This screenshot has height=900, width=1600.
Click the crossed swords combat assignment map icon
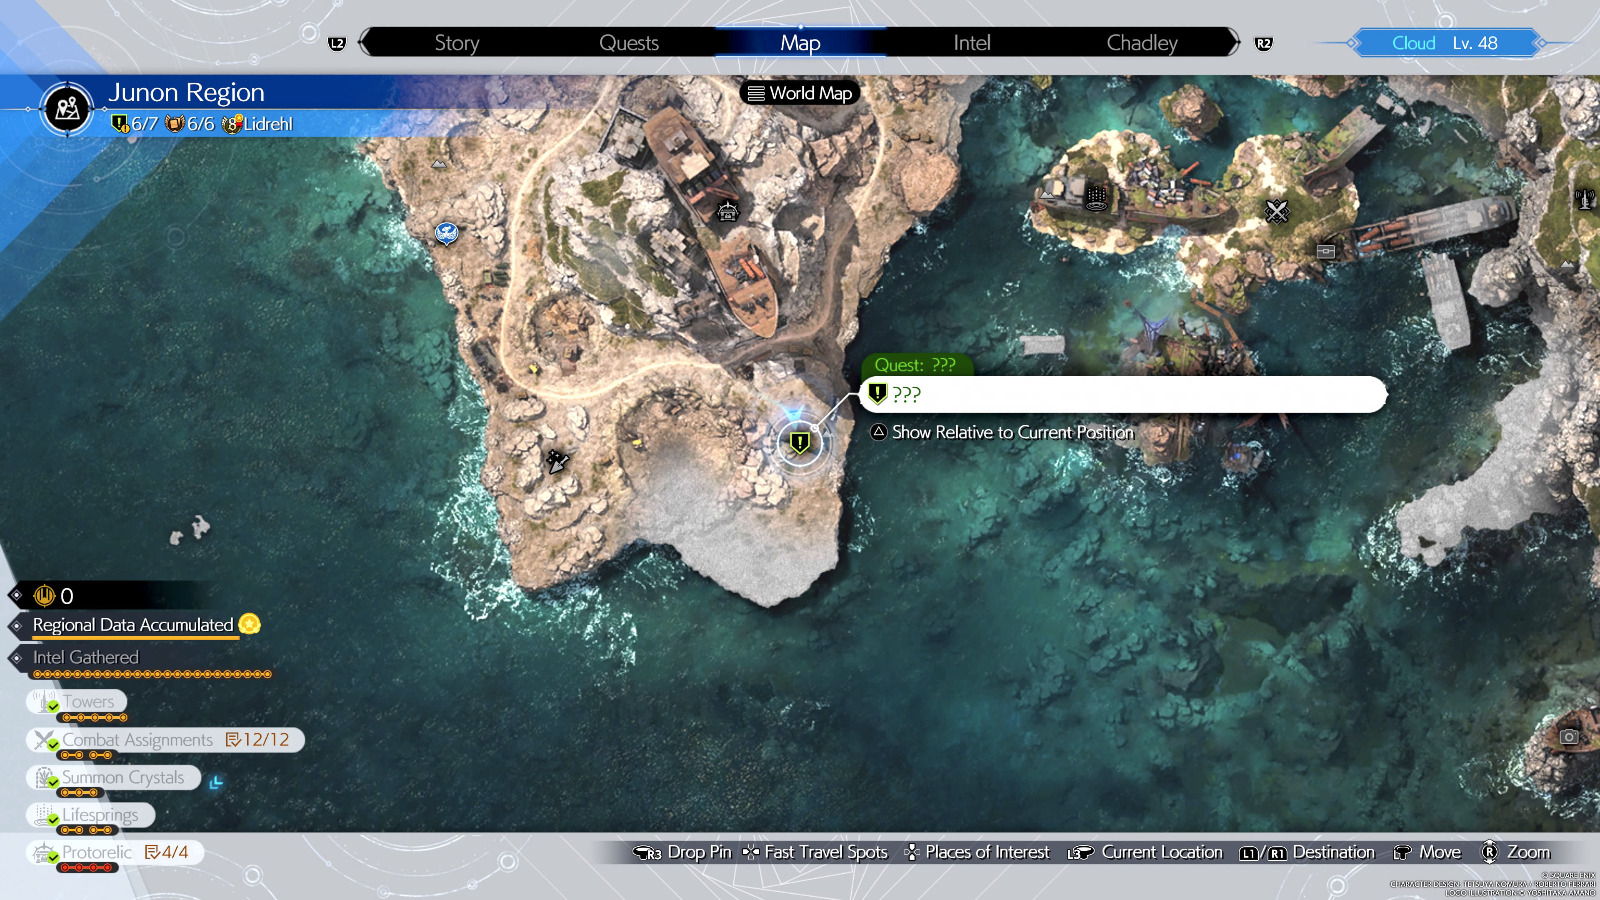click(1277, 211)
